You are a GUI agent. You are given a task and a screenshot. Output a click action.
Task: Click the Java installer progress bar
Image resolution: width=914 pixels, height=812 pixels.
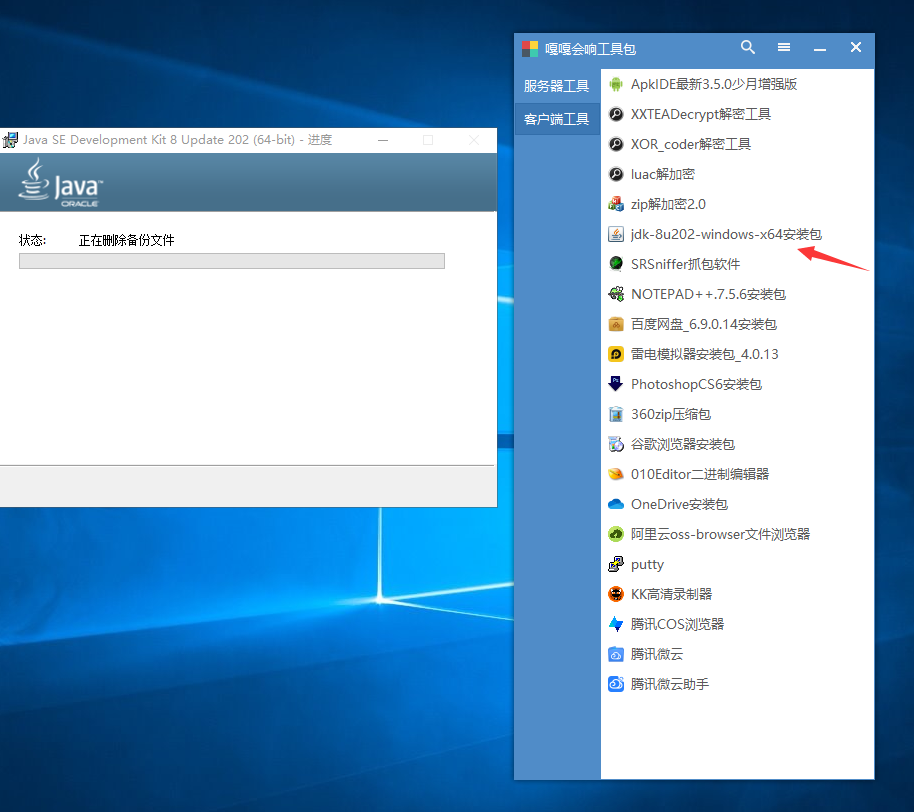point(232,261)
